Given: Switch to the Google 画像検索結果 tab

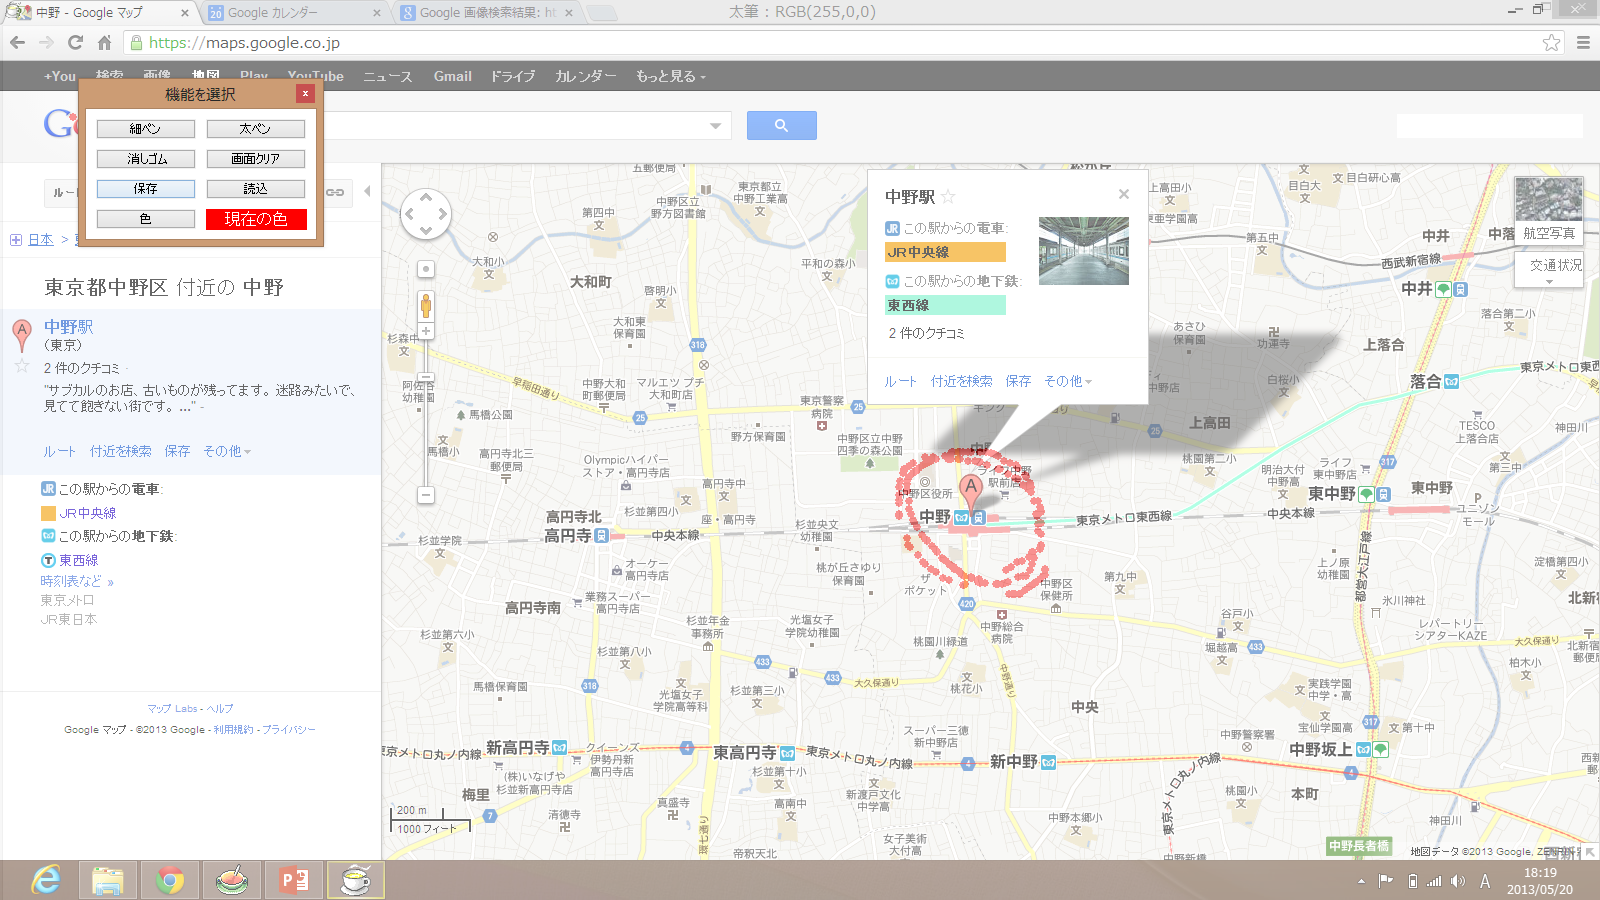Looking at the screenshot, I should click(x=486, y=13).
